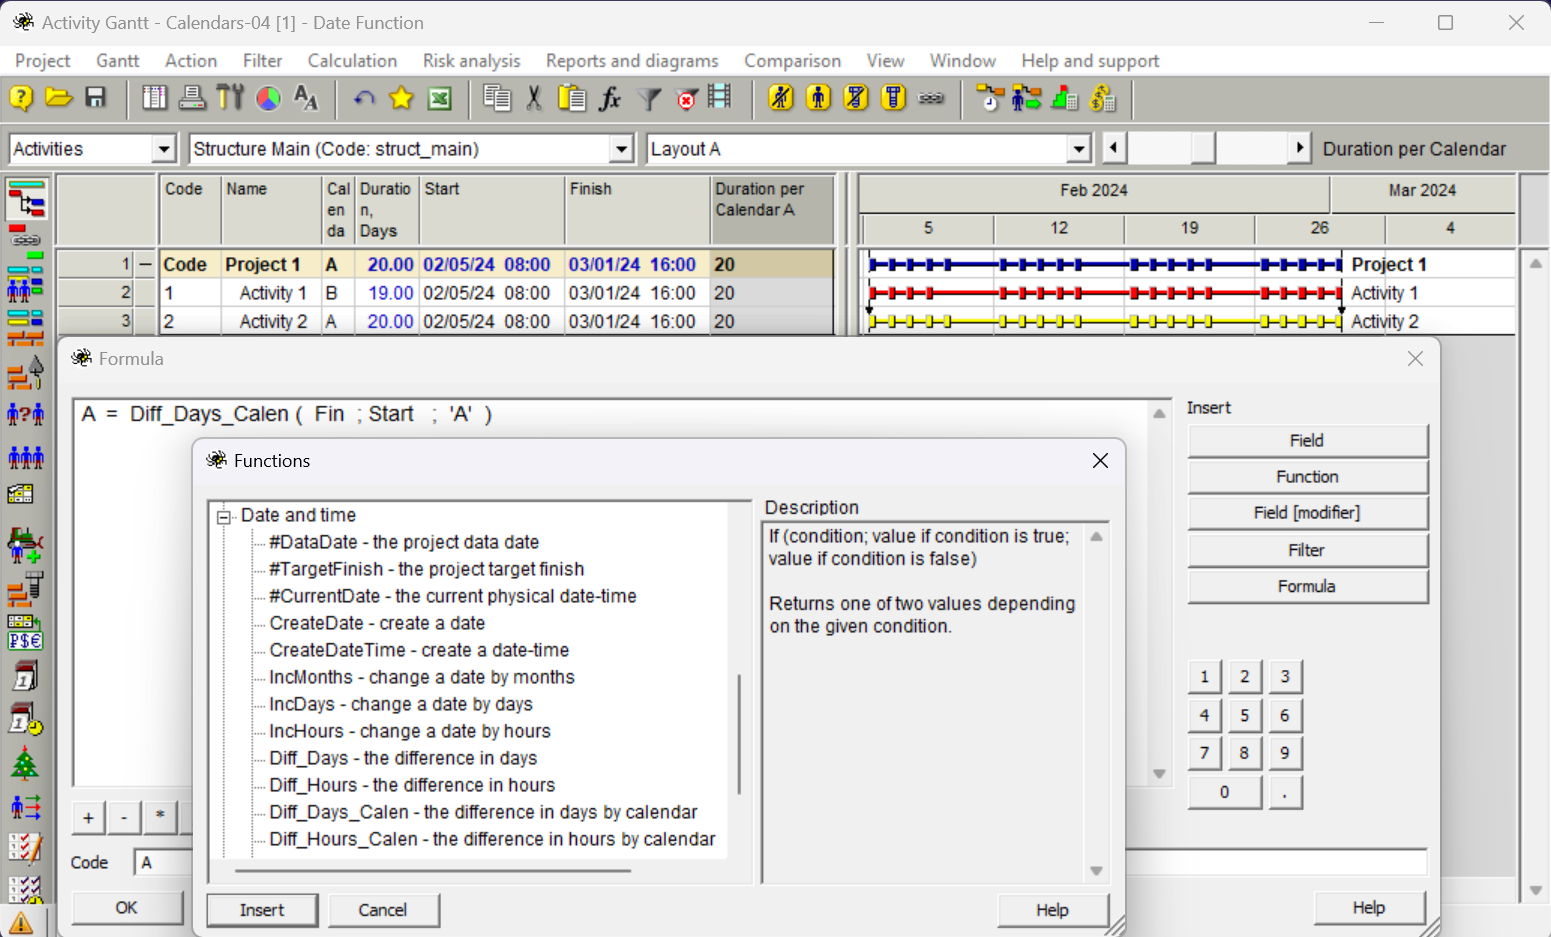Select #DataDate function in the list
Screen dimensions: 1551x937
coord(404,542)
